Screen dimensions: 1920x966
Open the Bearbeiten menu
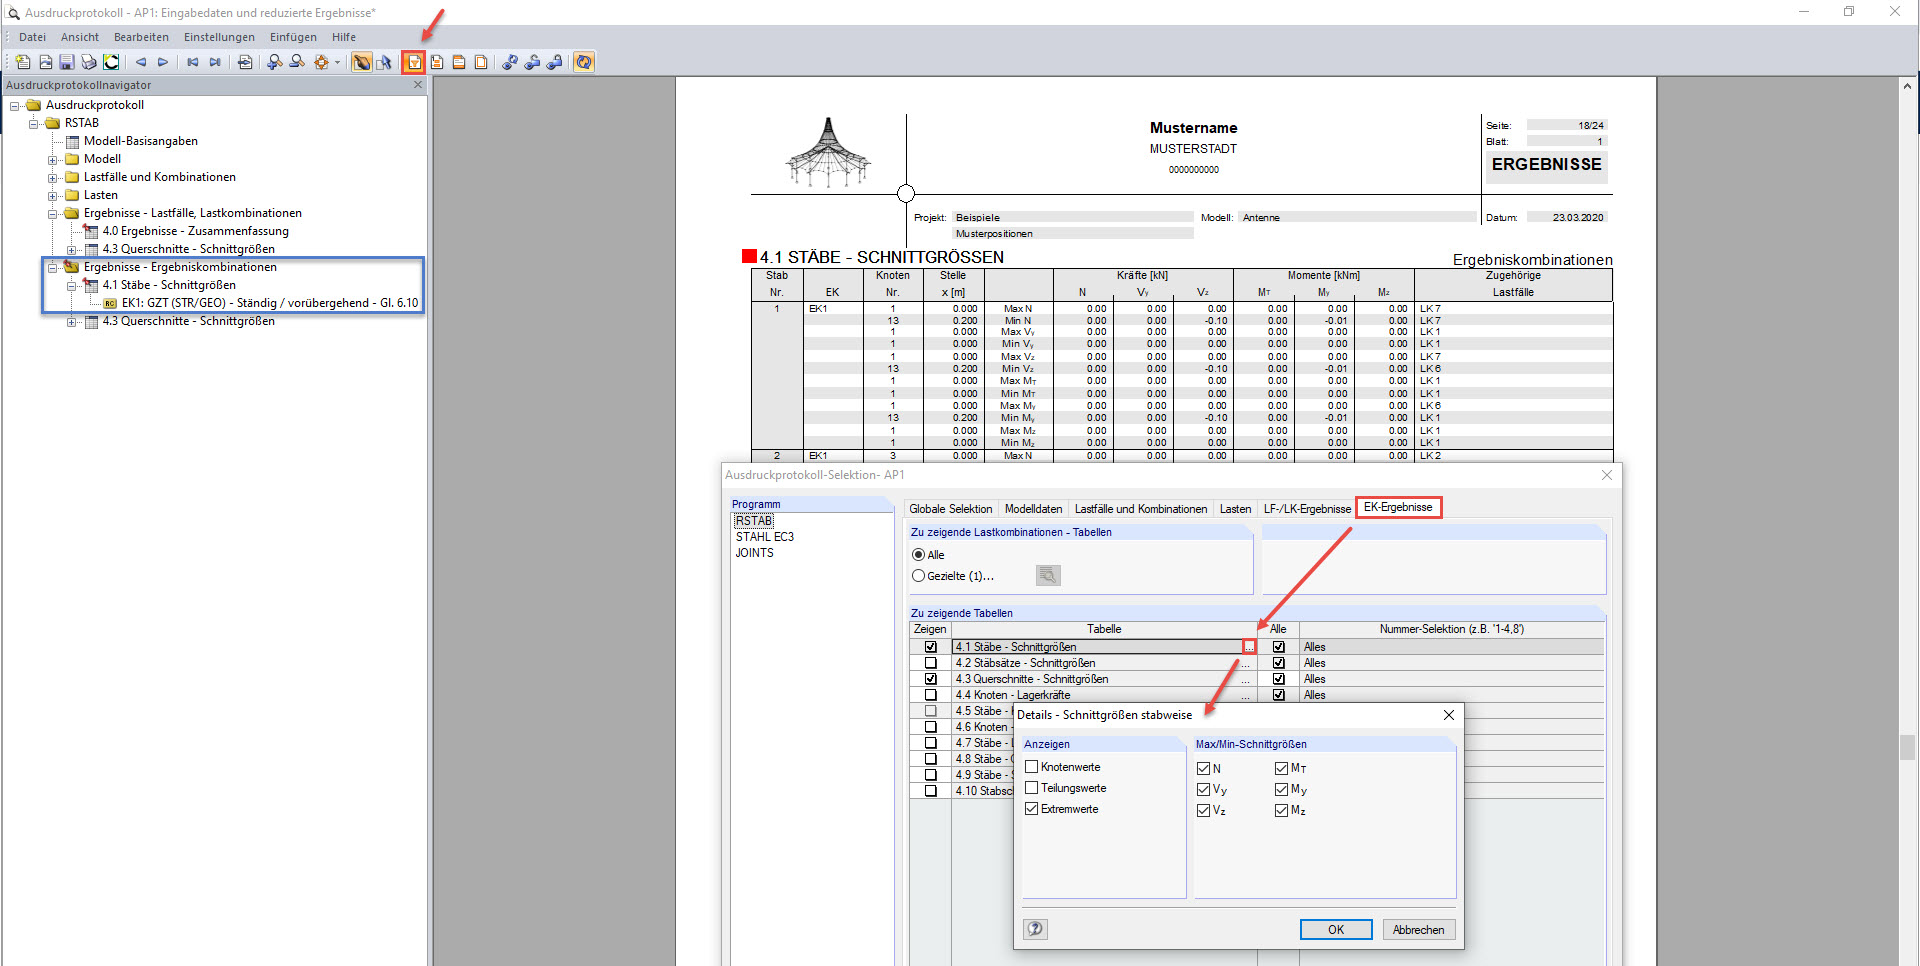(x=141, y=37)
